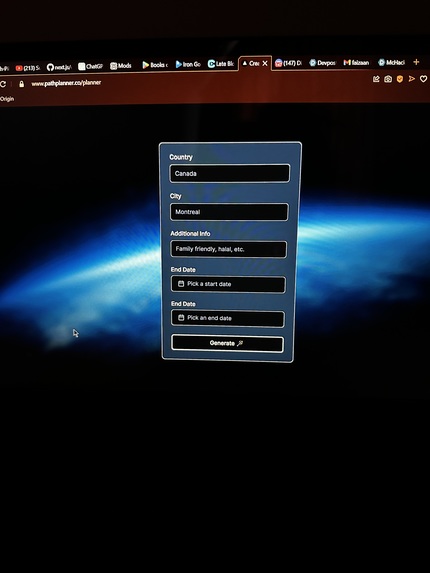Click the Country label
The height and width of the screenshot is (573, 430).
point(181,157)
